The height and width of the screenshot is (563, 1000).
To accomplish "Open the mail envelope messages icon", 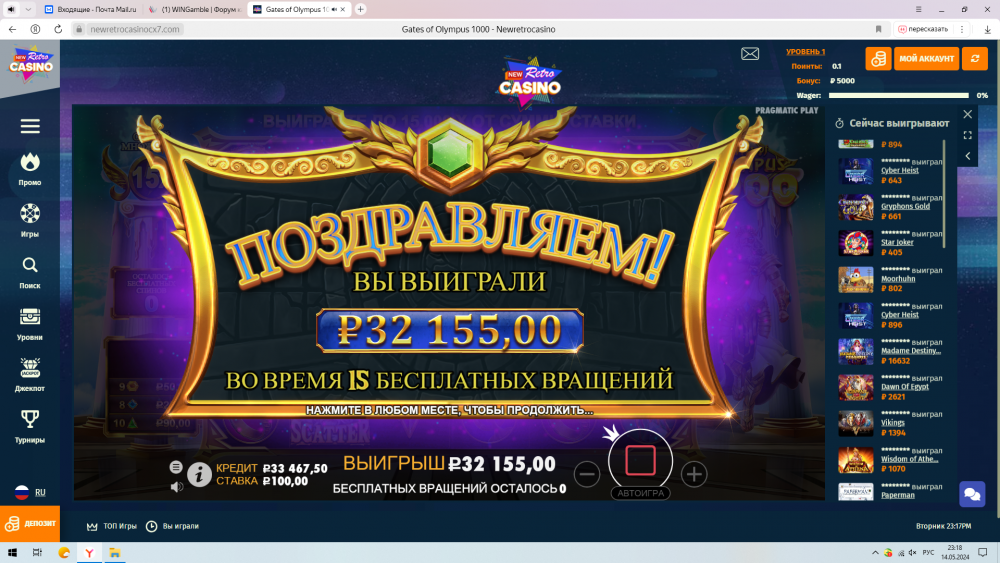I will coord(750,54).
